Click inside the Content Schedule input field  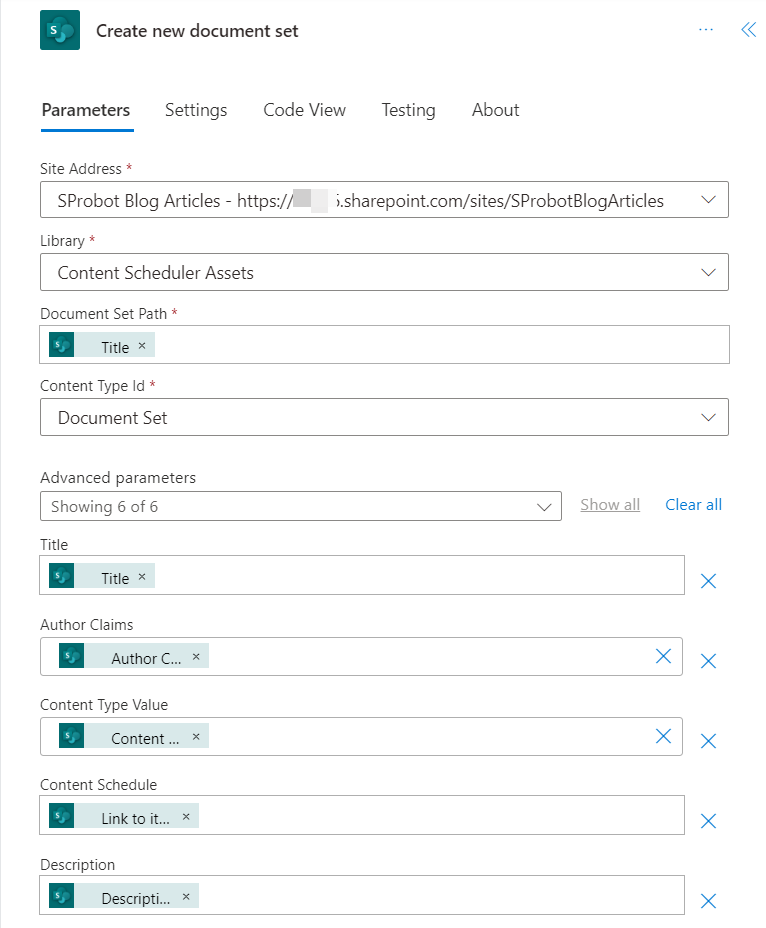[362, 815]
